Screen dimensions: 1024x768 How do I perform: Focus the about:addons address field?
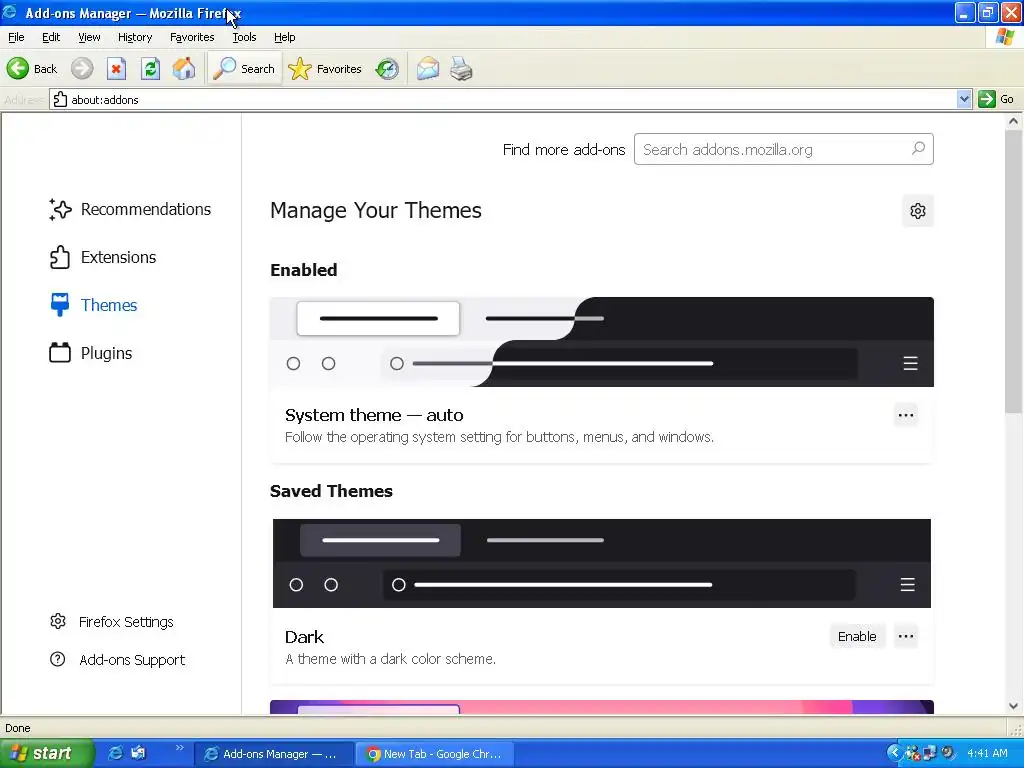503,99
